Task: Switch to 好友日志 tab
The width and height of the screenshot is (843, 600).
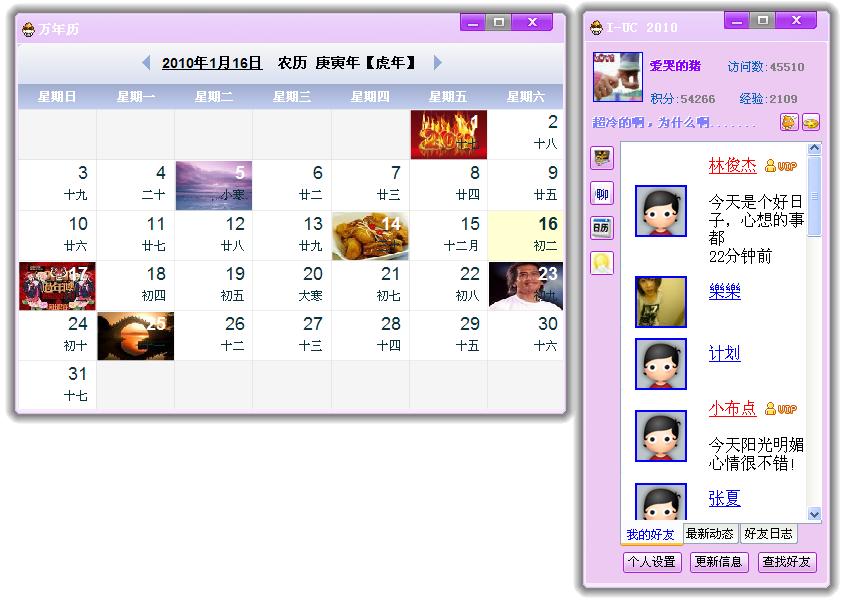Action: pos(768,533)
